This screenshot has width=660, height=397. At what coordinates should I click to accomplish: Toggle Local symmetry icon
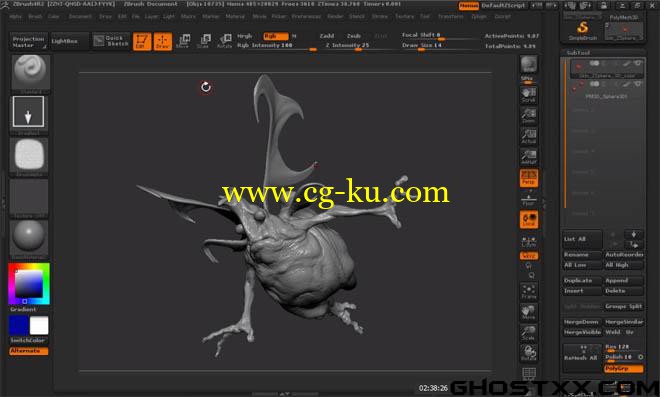(x=529, y=220)
